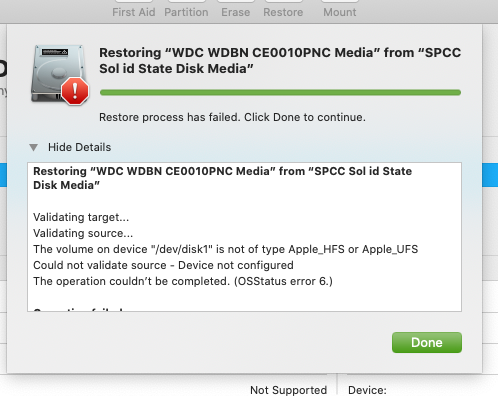The height and width of the screenshot is (397, 498).
Task: Click the OSStatus error 6 line
Action: coord(183,281)
